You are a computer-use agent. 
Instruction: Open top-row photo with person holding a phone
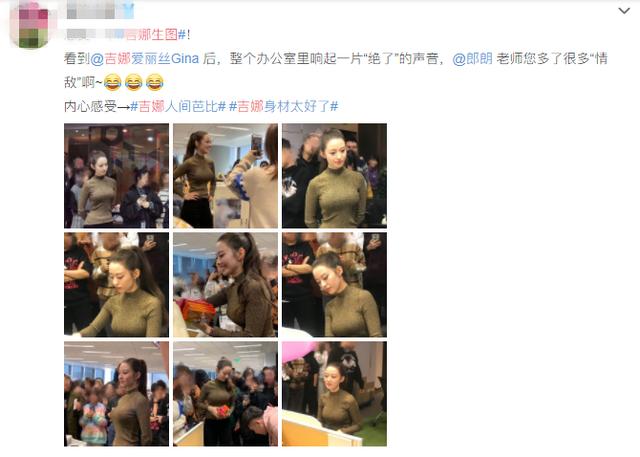click(x=225, y=175)
